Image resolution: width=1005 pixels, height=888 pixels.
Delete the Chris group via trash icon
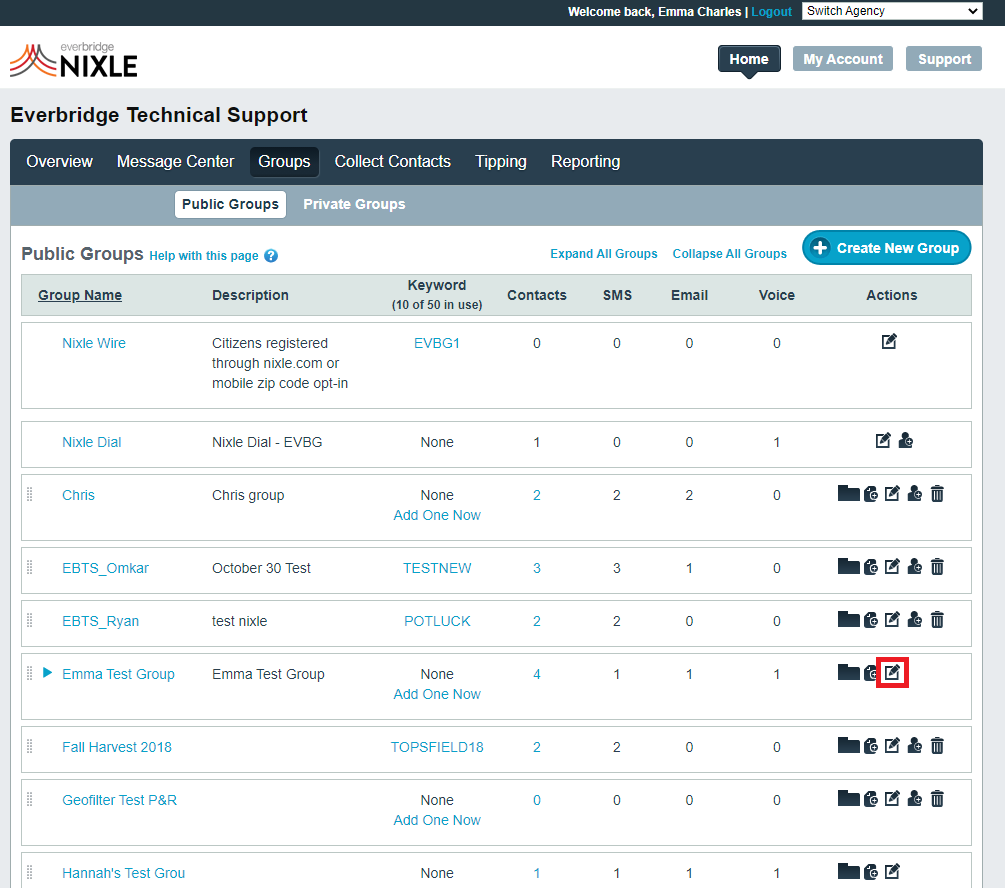[937, 494]
